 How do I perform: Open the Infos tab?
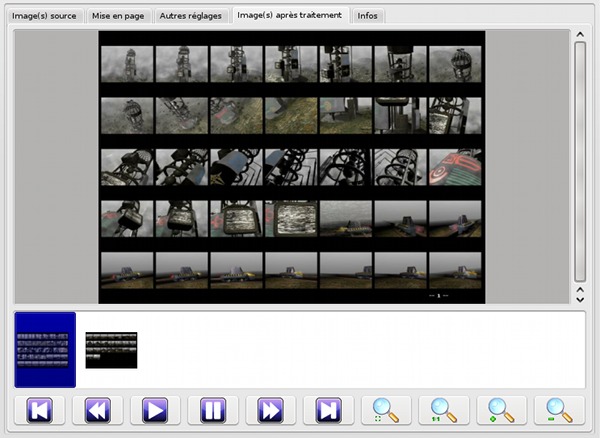point(367,16)
